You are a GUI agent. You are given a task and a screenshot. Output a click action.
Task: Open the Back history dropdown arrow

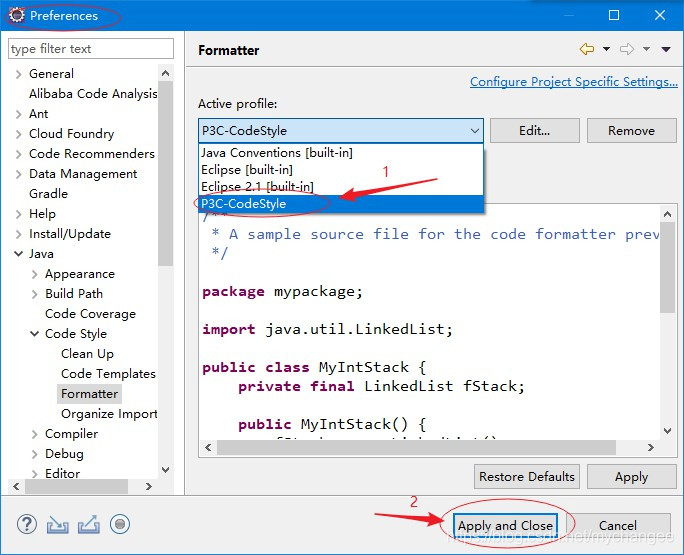click(x=606, y=50)
